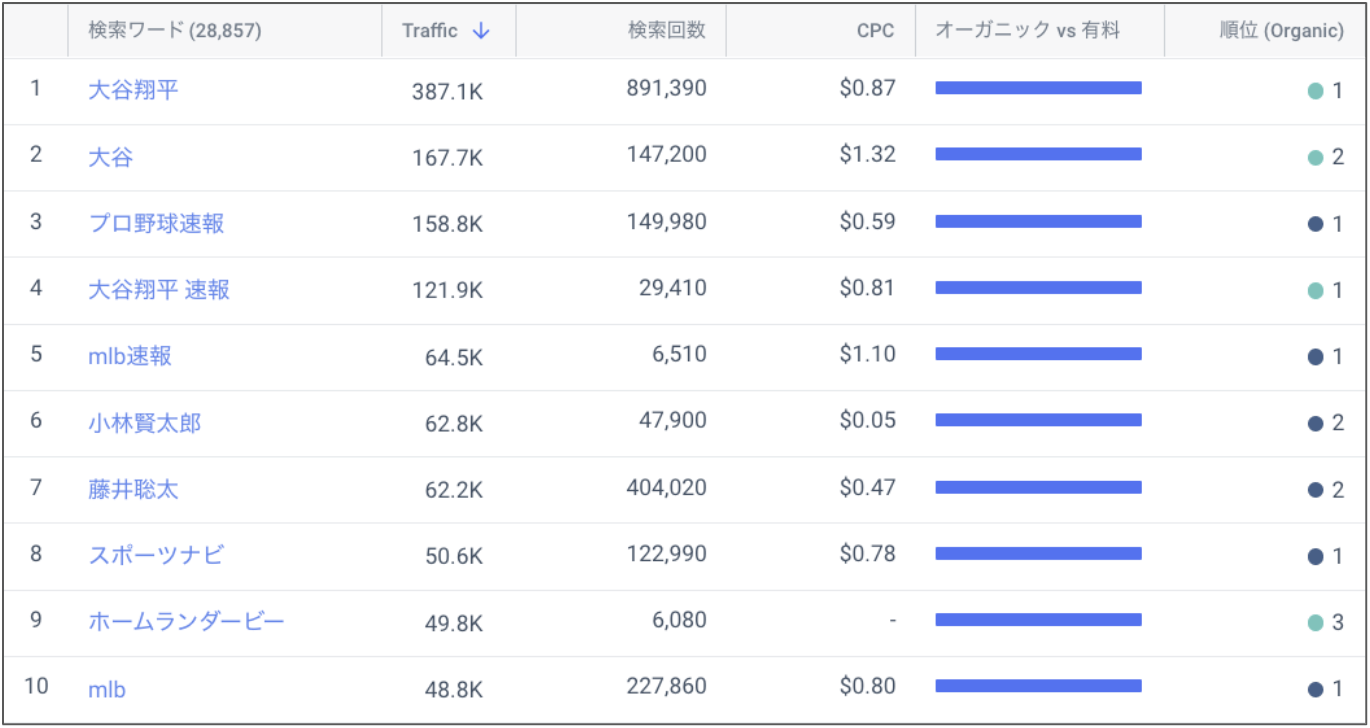Click organic vs paid bar for 藤井聡太

pyautogui.click(x=1038, y=487)
